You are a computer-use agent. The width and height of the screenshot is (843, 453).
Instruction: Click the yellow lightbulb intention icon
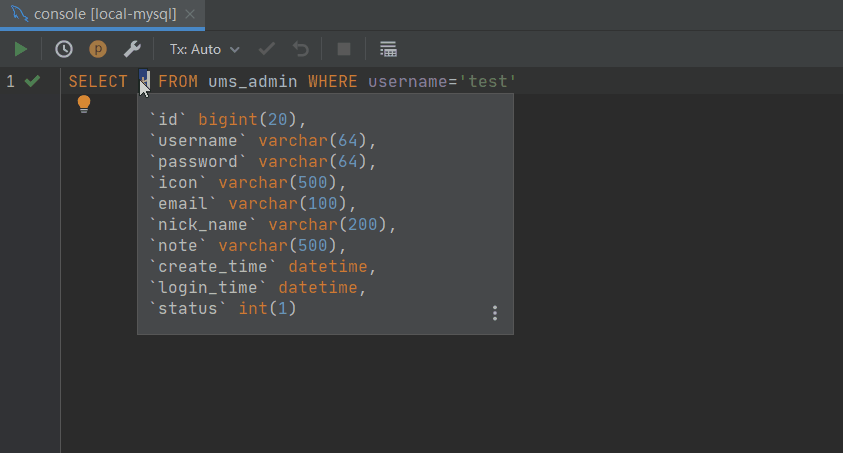tap(84, 104)
